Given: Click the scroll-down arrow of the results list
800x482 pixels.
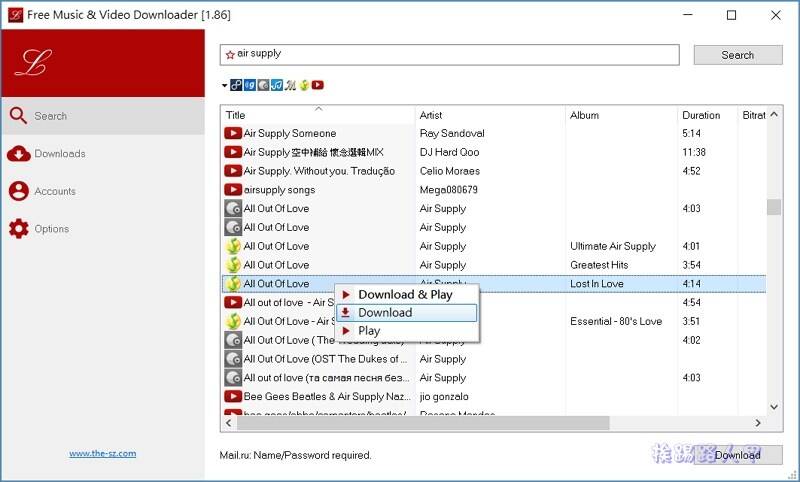Looking at the screenshot, I should (774, 407).
